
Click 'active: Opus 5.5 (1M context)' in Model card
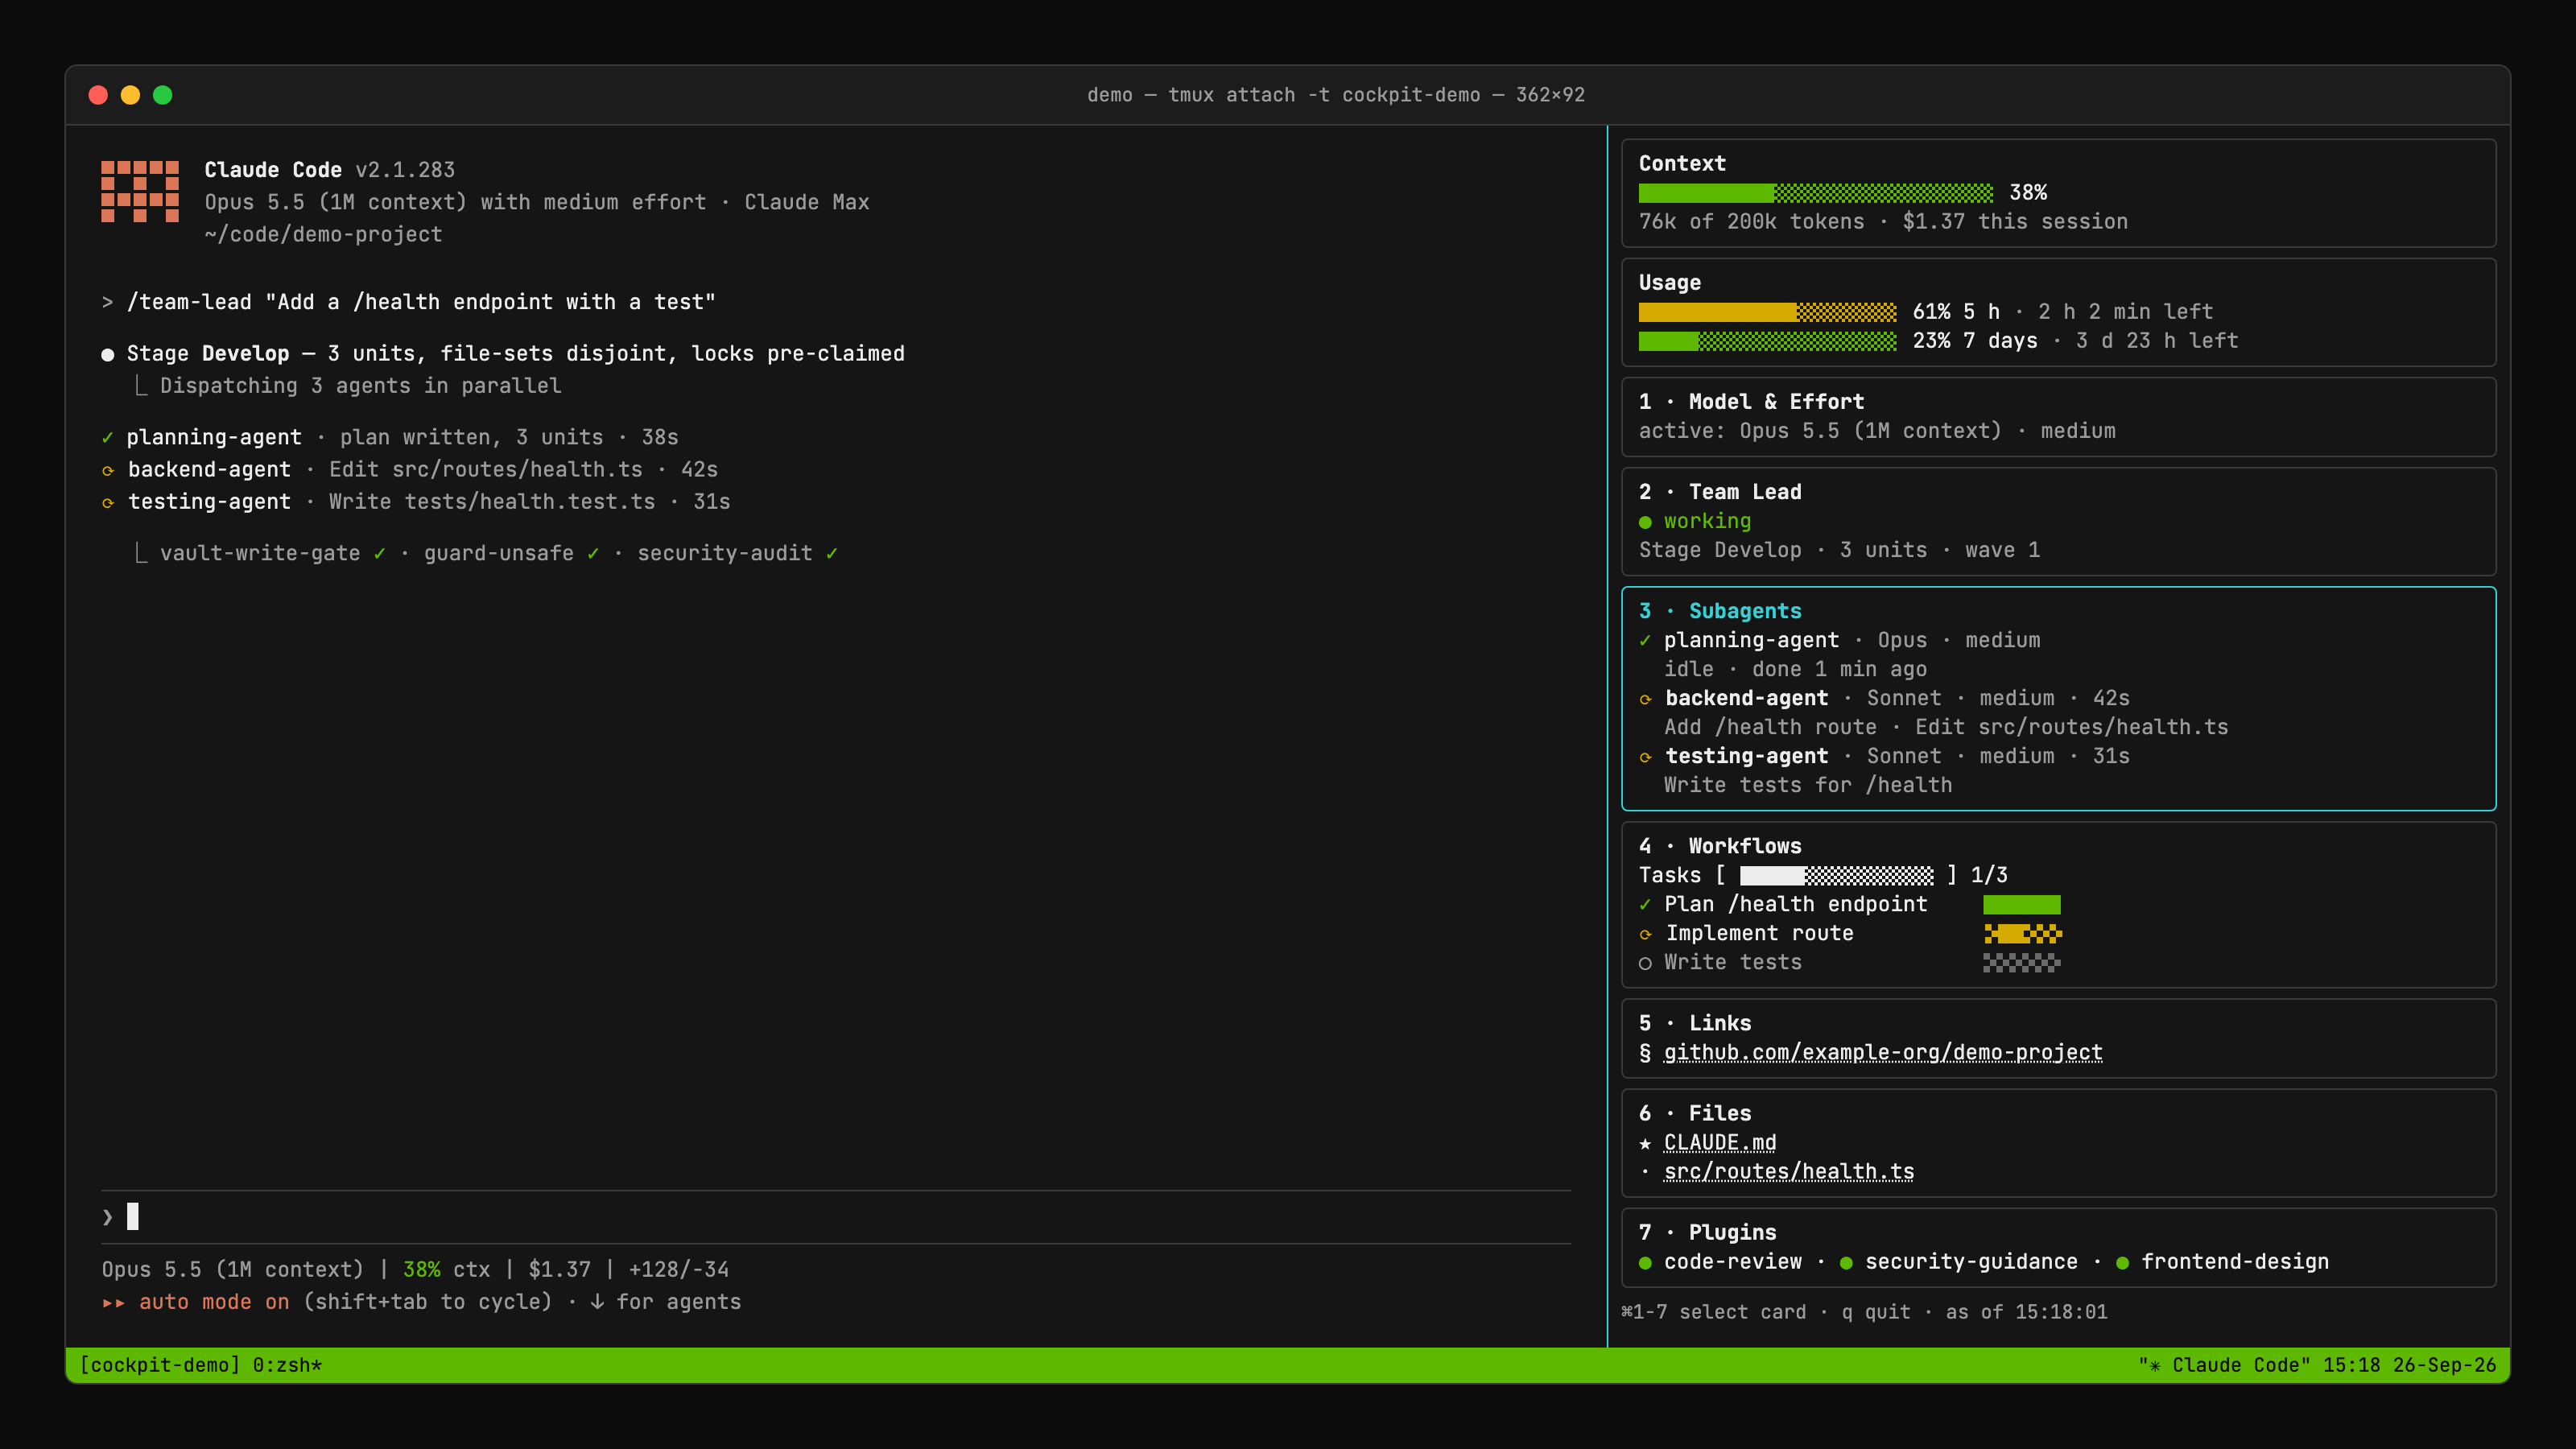[1820, 431]
